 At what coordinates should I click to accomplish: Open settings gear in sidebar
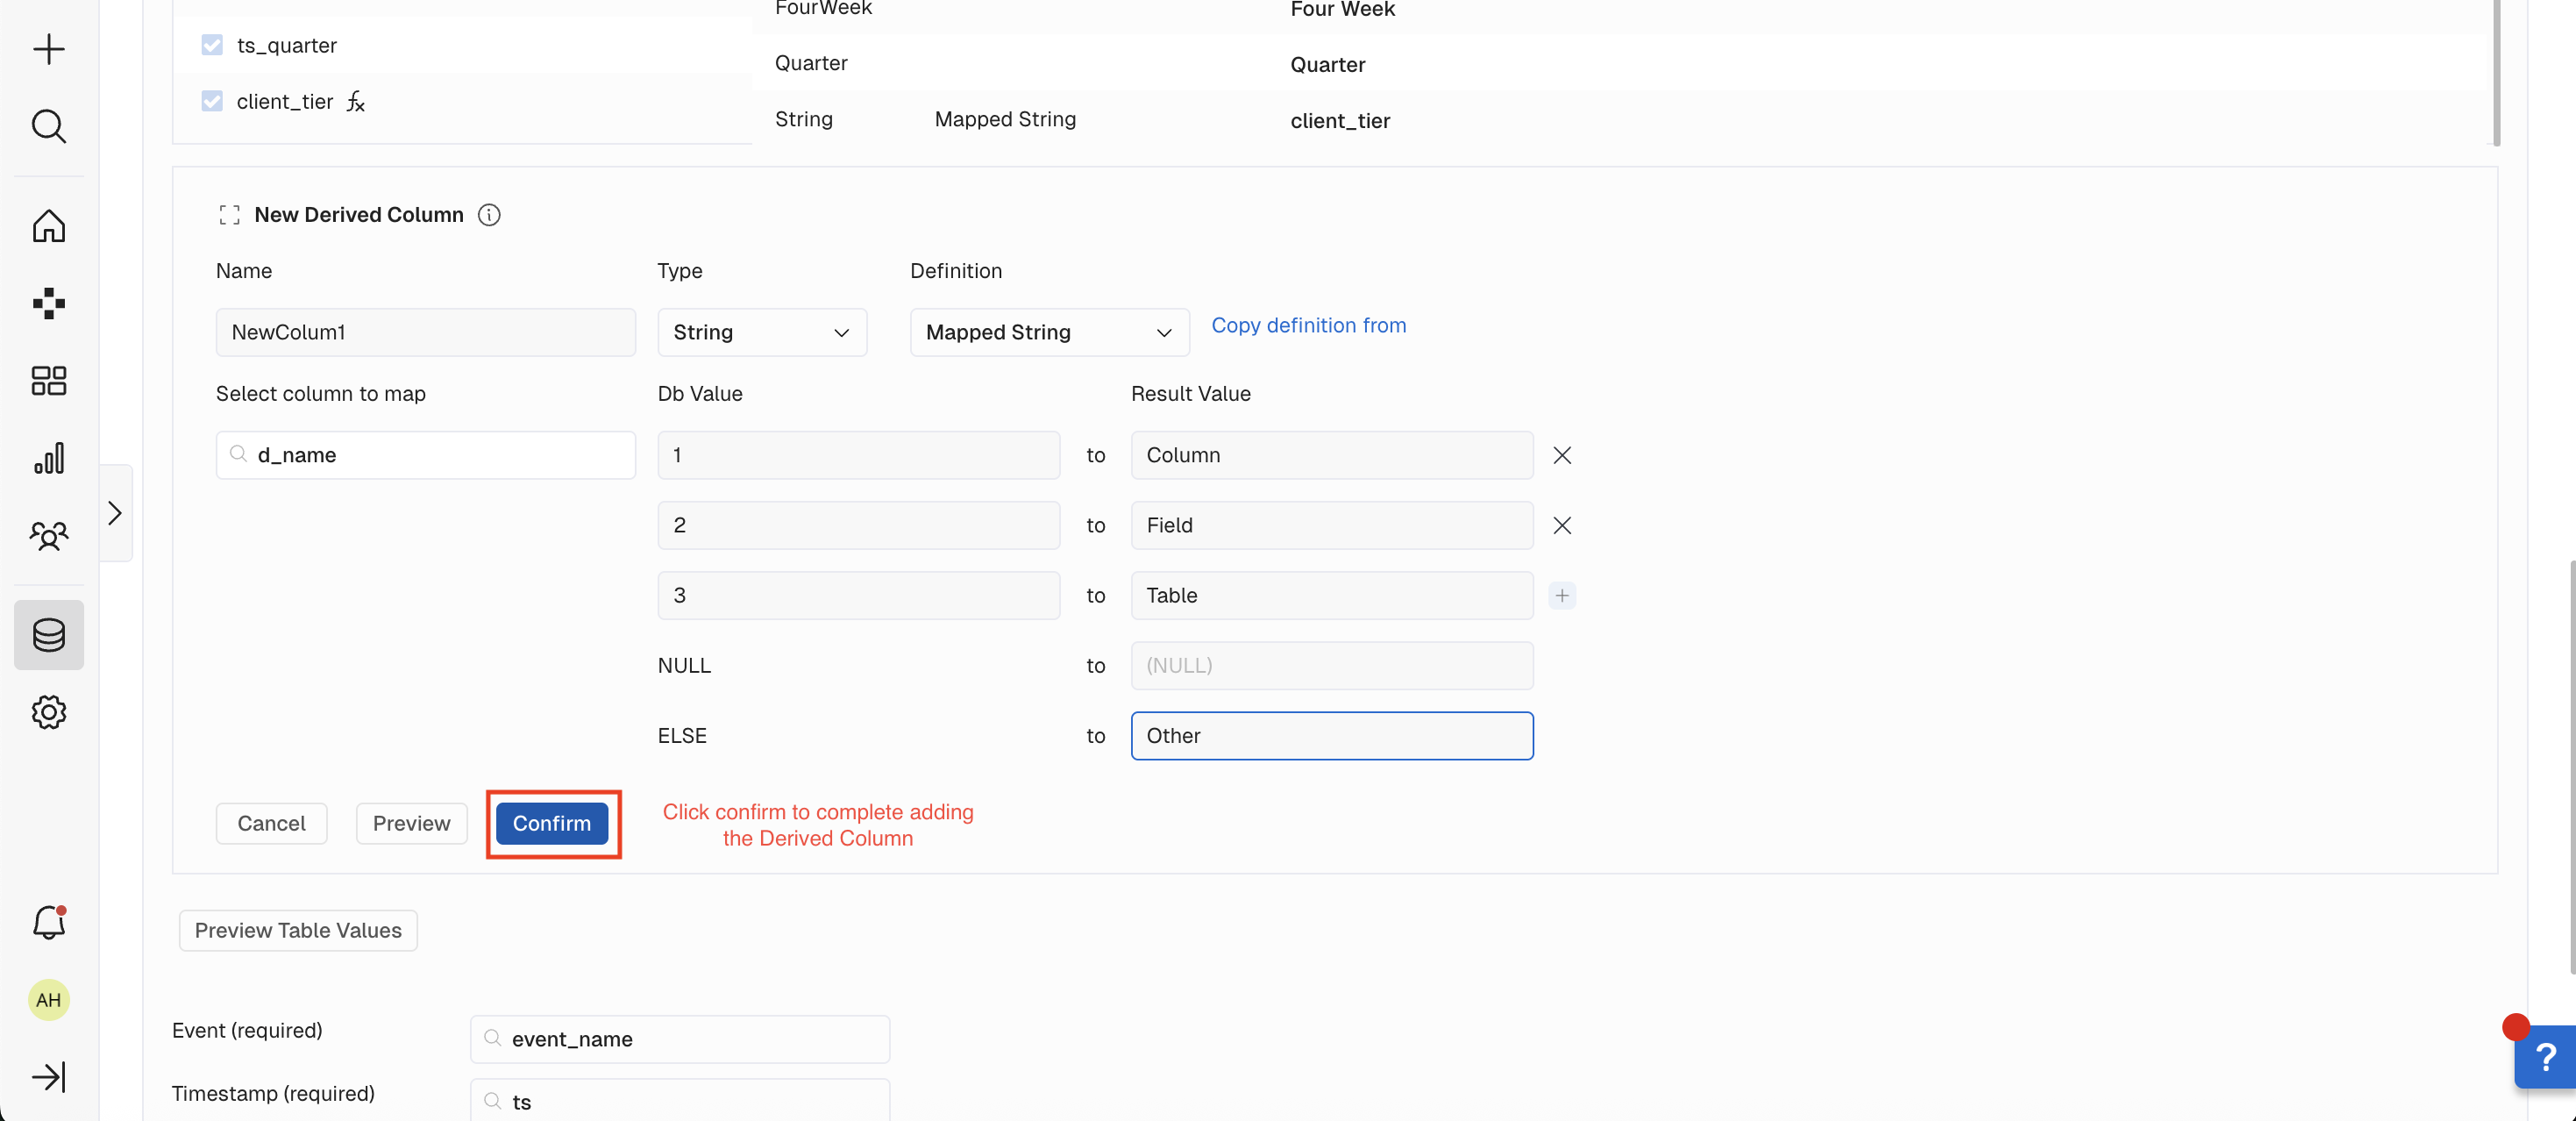[48, 712]
